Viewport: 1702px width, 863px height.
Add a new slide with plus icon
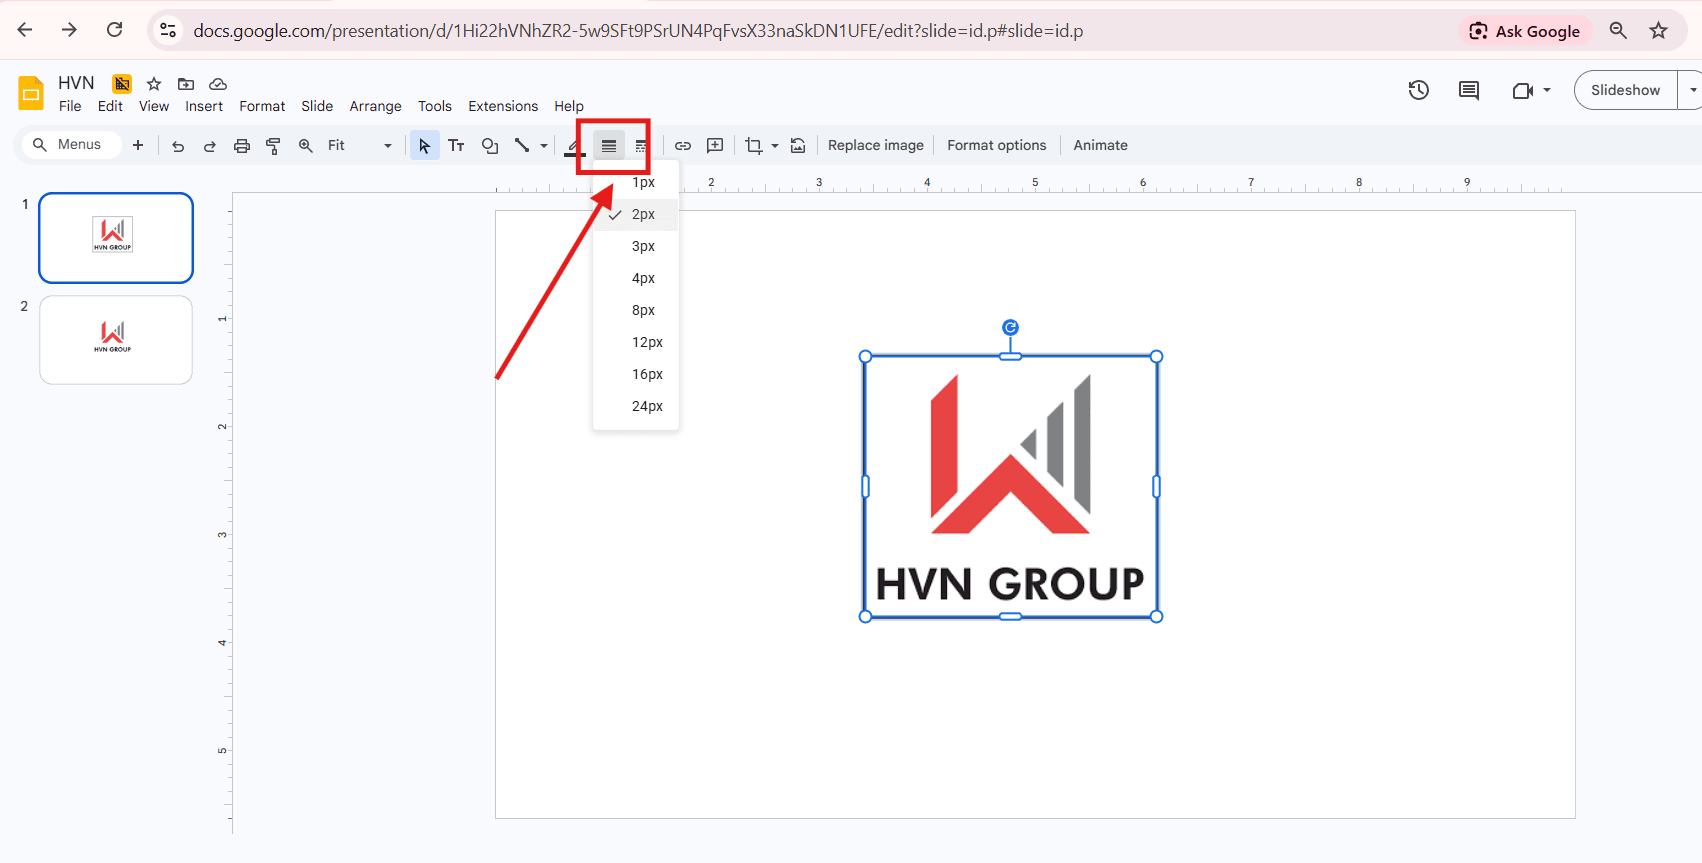(138, 145)
